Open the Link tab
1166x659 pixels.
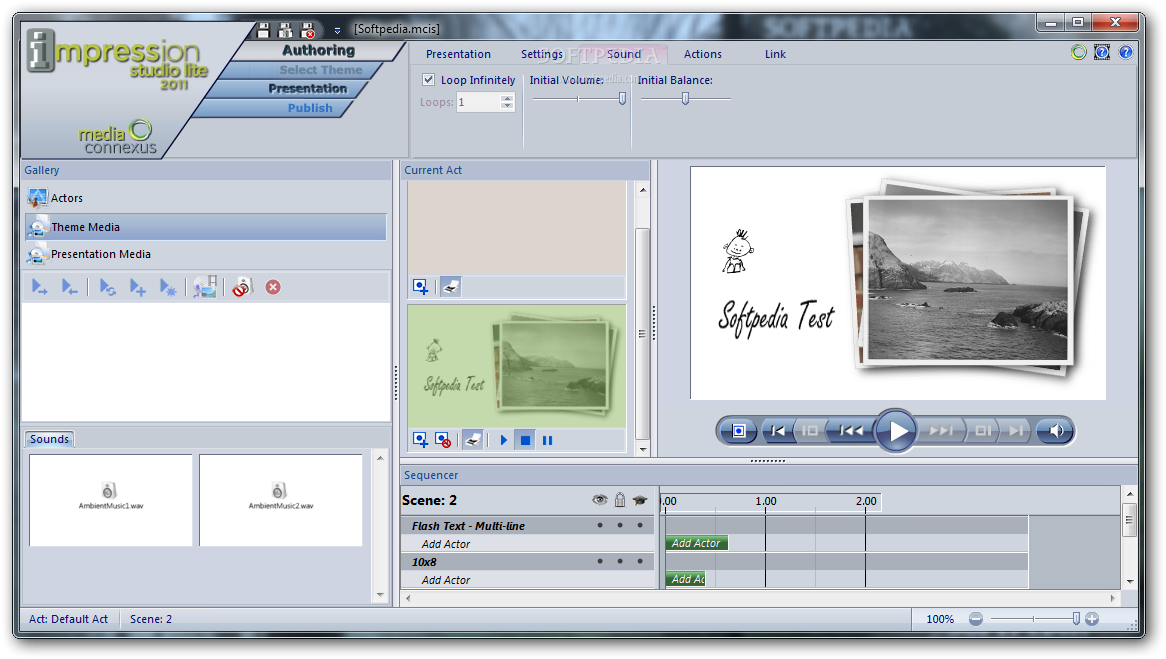(775, 54)
